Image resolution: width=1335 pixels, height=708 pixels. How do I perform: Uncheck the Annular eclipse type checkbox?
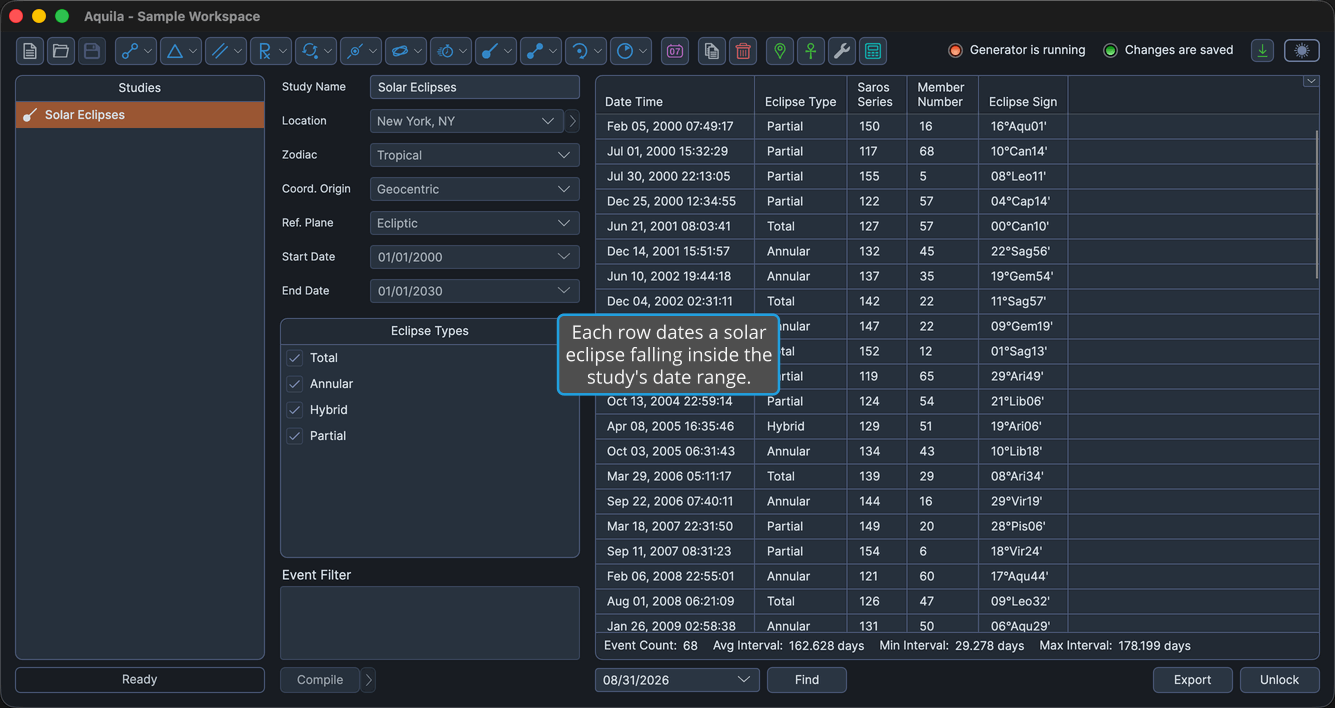(295, 384)
